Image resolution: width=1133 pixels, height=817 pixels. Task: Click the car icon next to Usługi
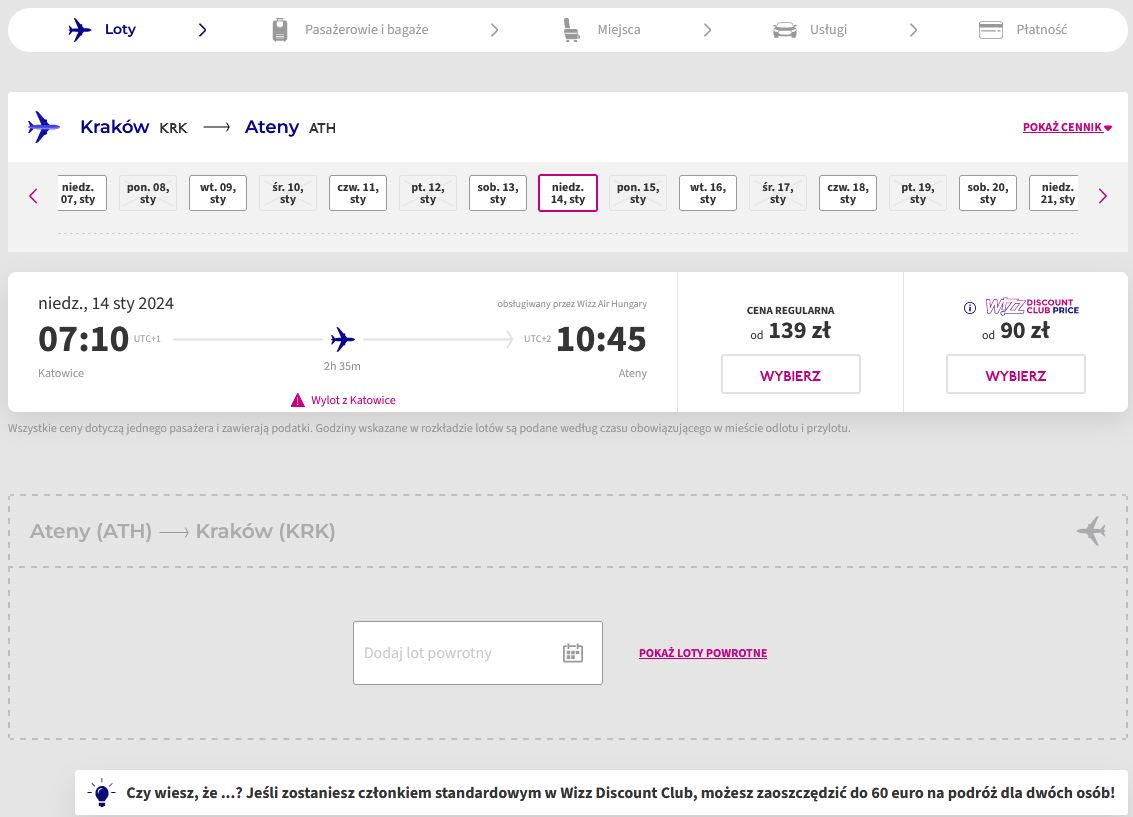click(x=784, y=30)
